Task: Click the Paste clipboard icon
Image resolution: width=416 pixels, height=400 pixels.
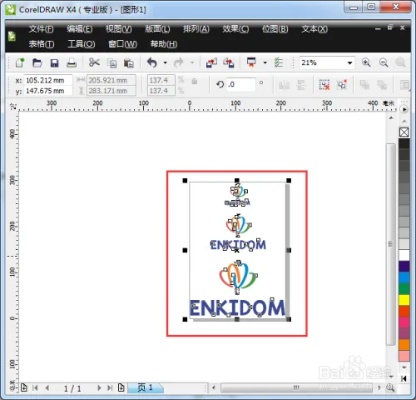Action: click(129, 63)
